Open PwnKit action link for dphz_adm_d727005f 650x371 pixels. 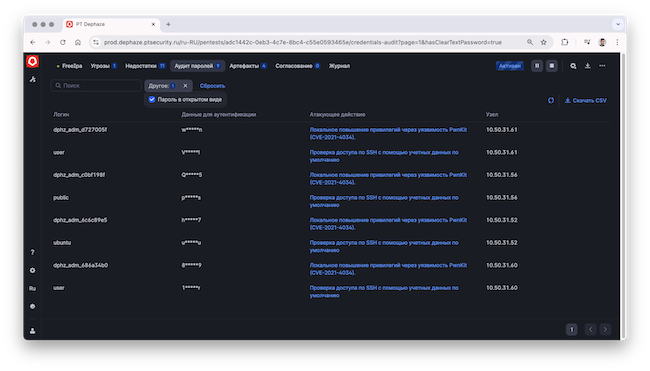[388, 133]
